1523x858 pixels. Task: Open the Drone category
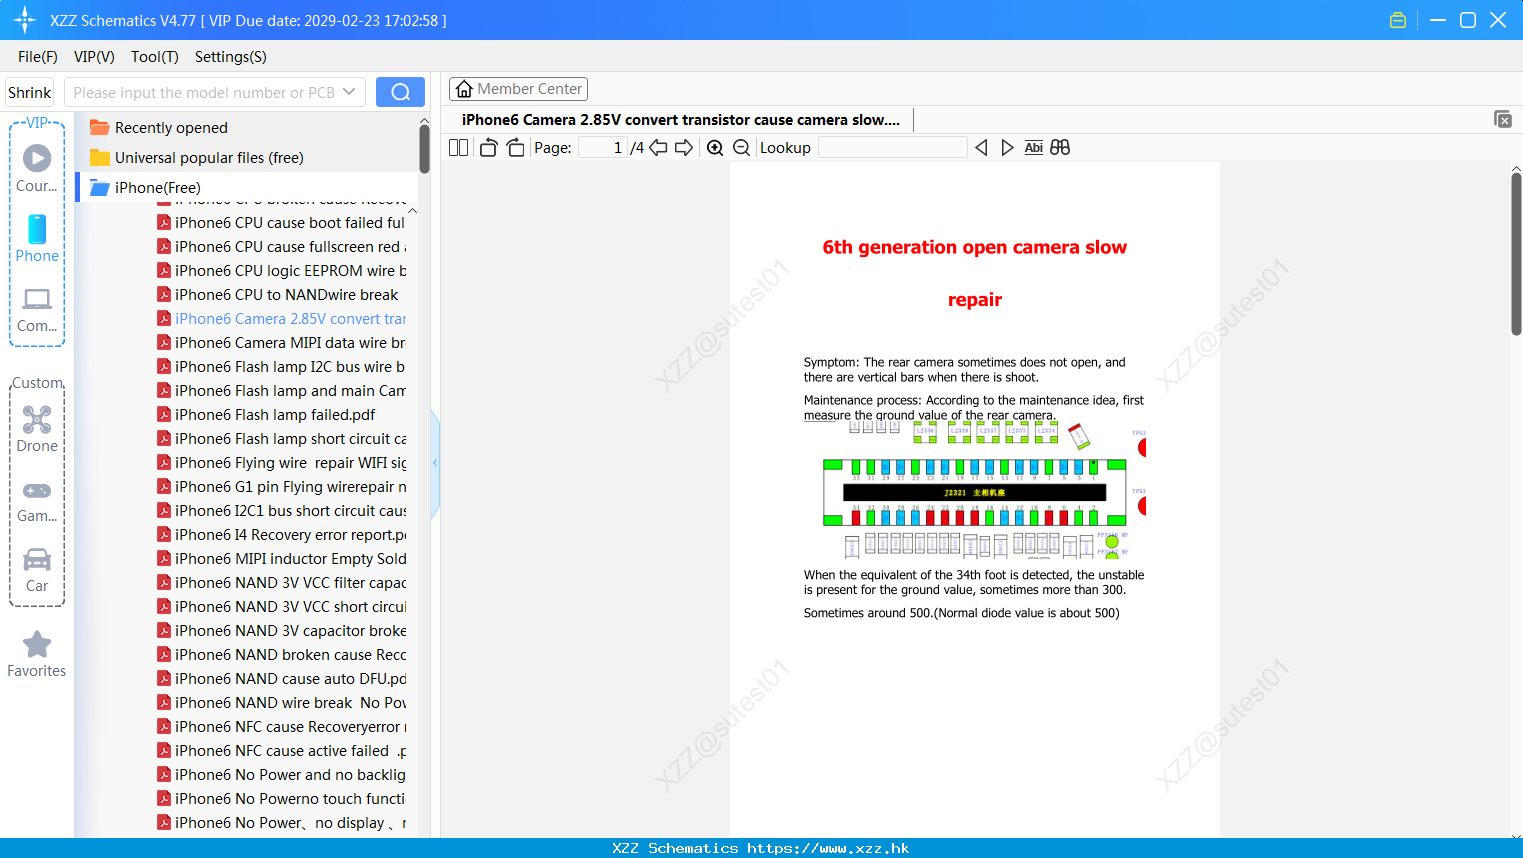tap(37, 430)
